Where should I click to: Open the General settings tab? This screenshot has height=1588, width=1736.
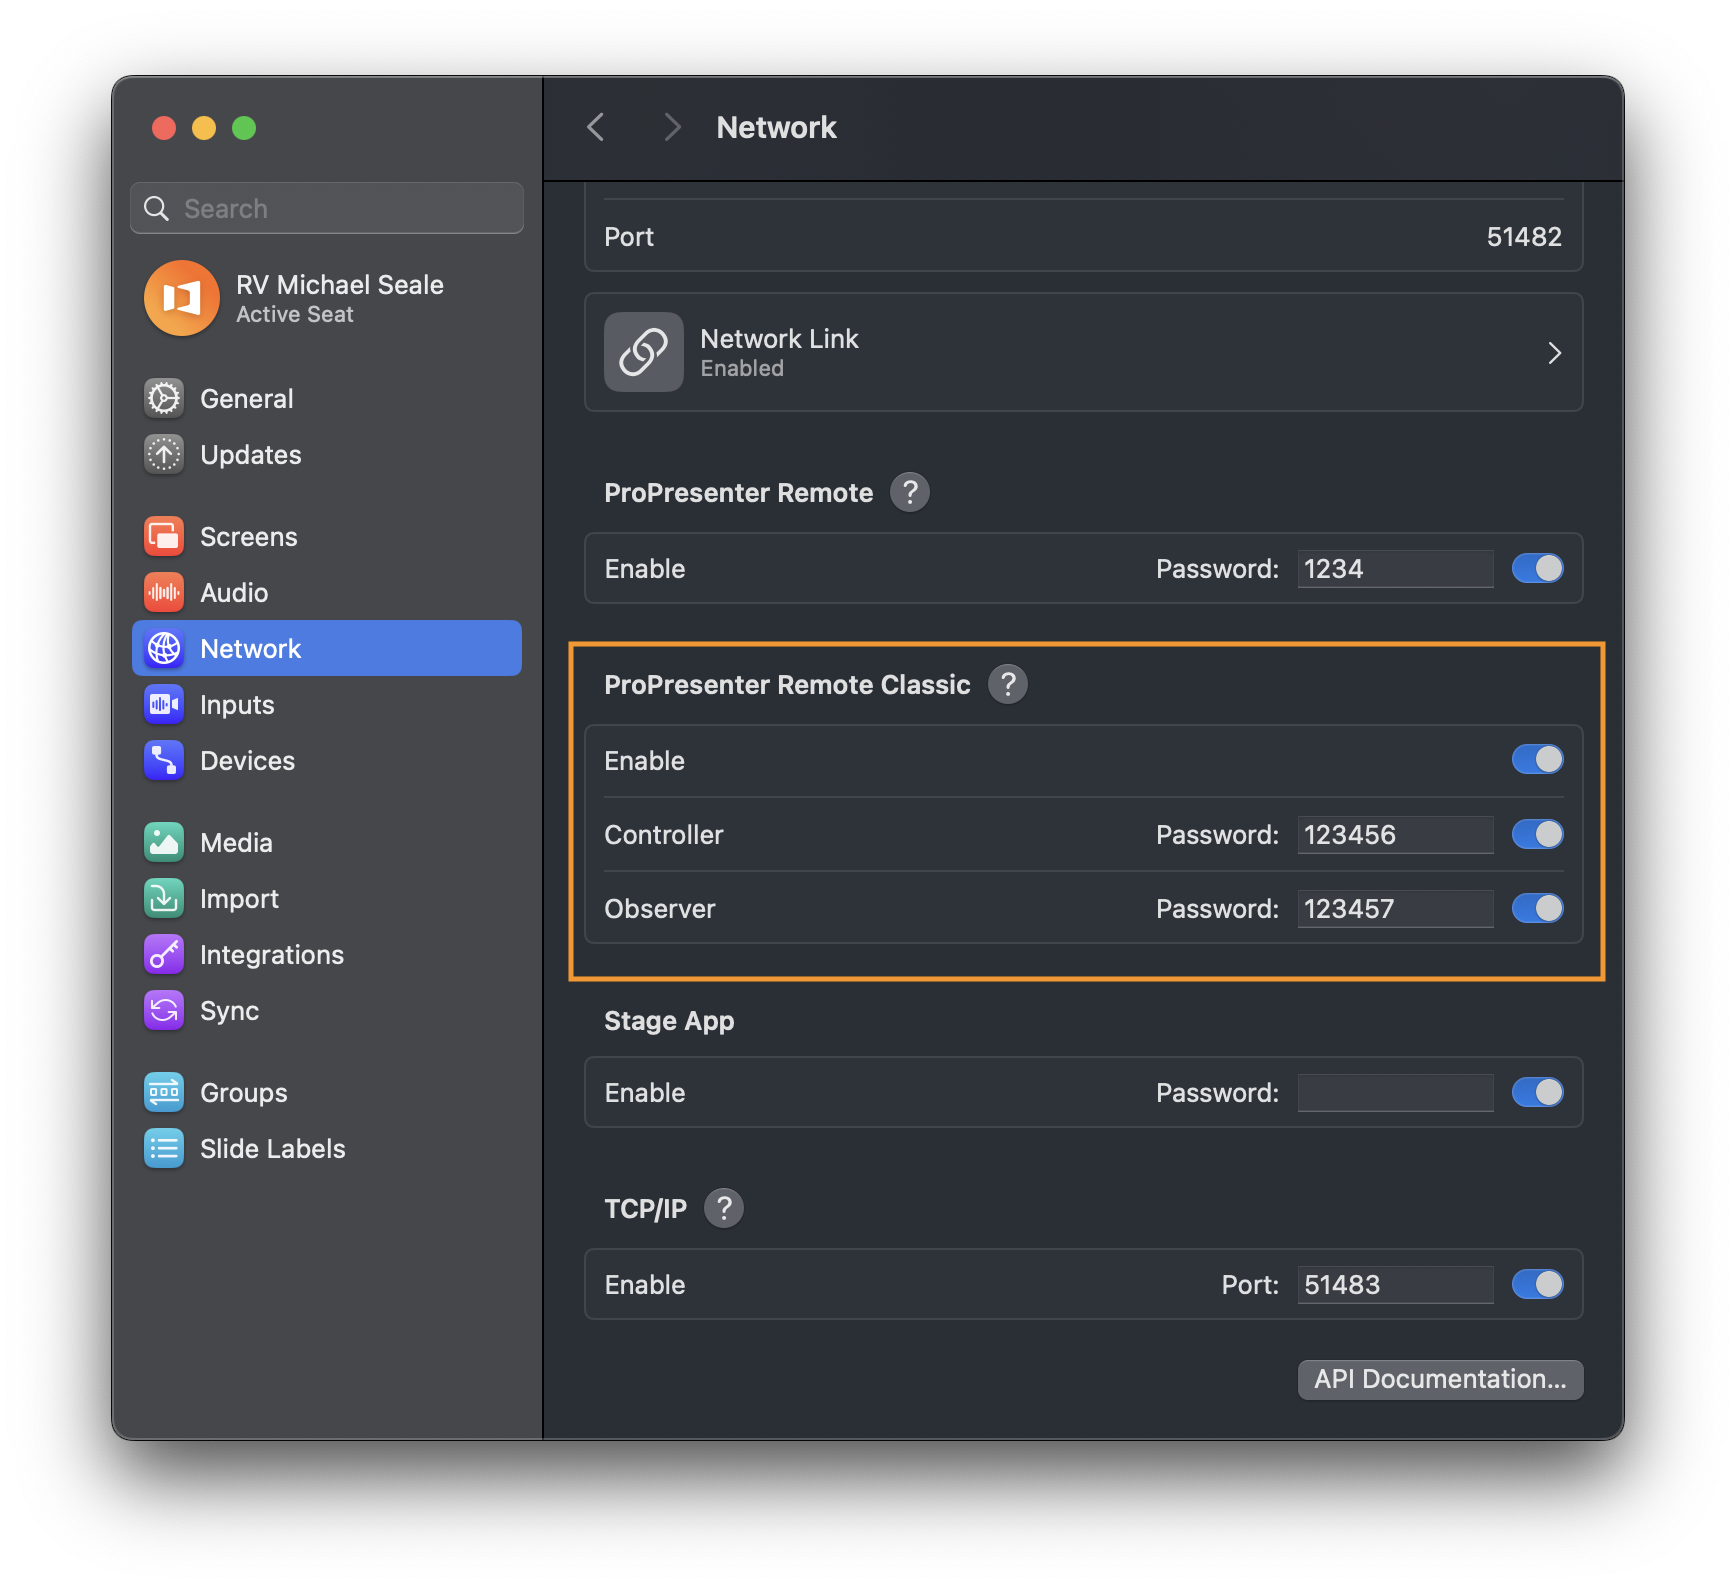tap(246, 398)
